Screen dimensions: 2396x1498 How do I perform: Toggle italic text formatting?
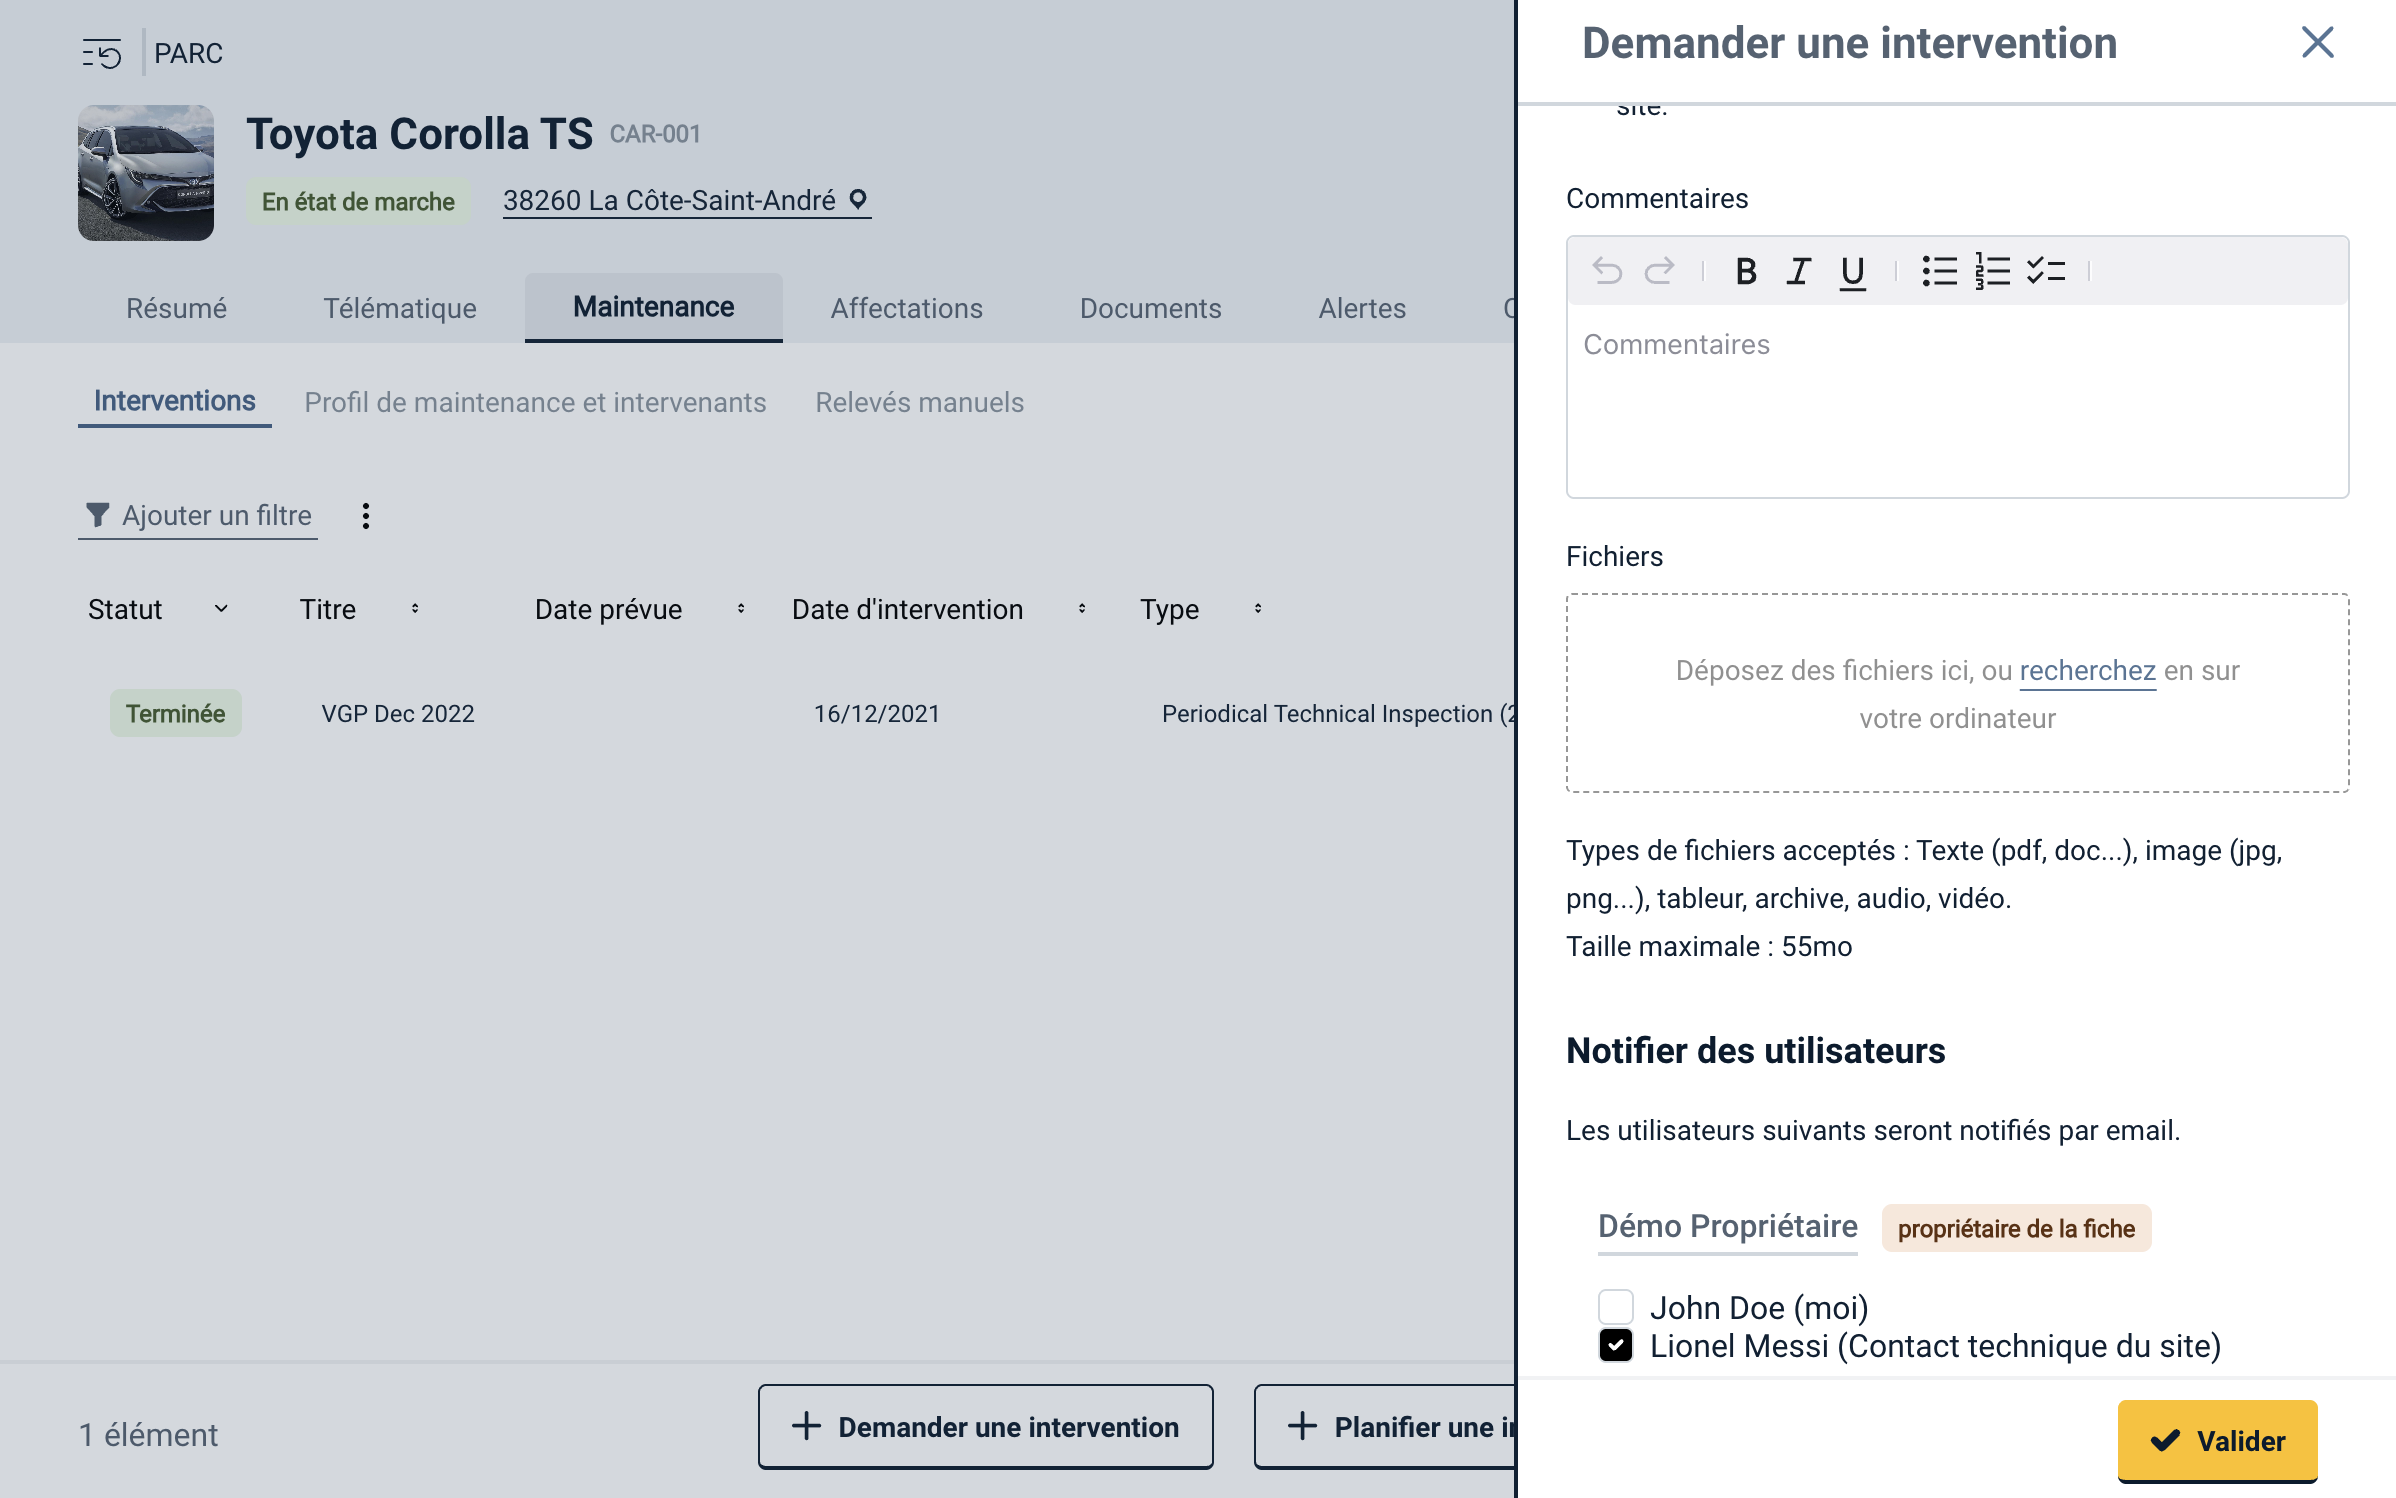(1799, 271)
